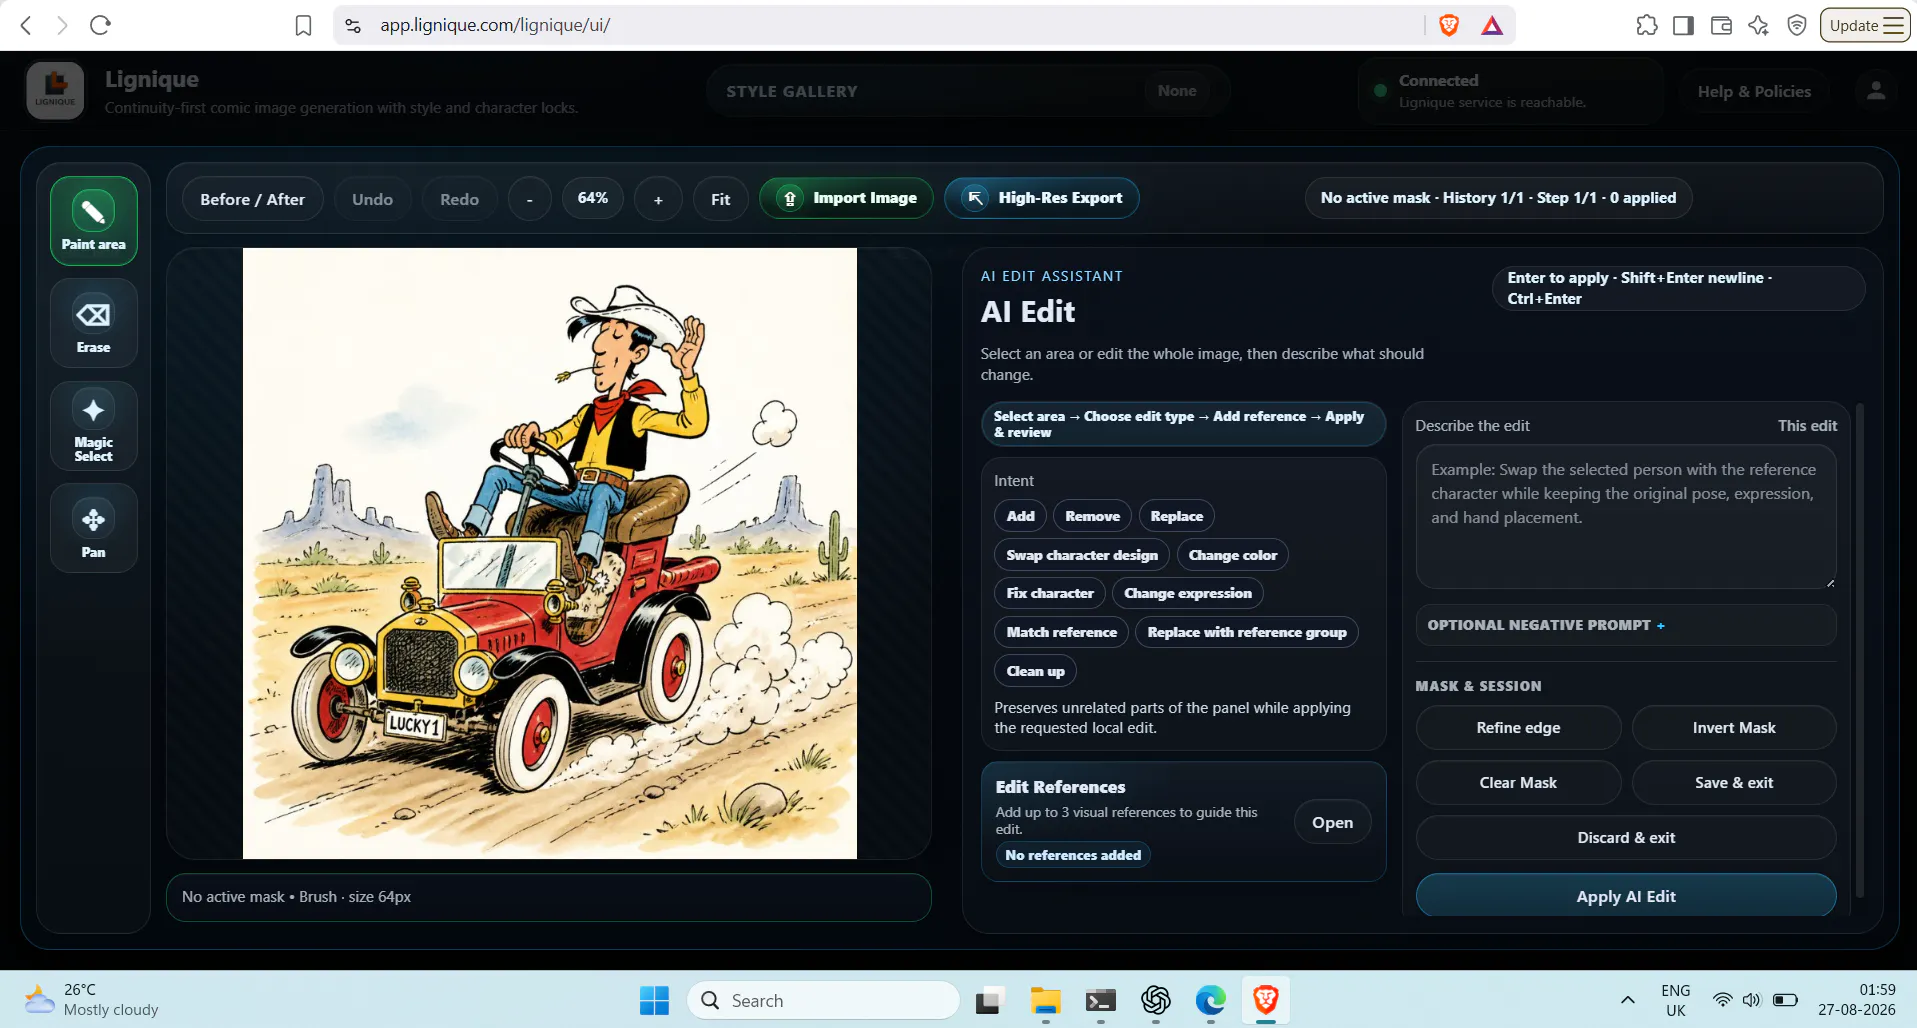Choose Swap character design intent
Screen dimensions: 1917x1028
[1082, 555]
